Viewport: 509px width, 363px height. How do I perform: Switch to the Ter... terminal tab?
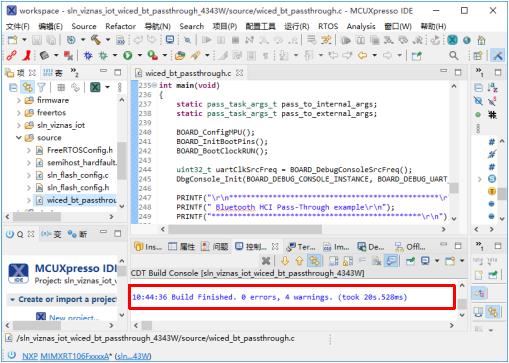[301, 247]
